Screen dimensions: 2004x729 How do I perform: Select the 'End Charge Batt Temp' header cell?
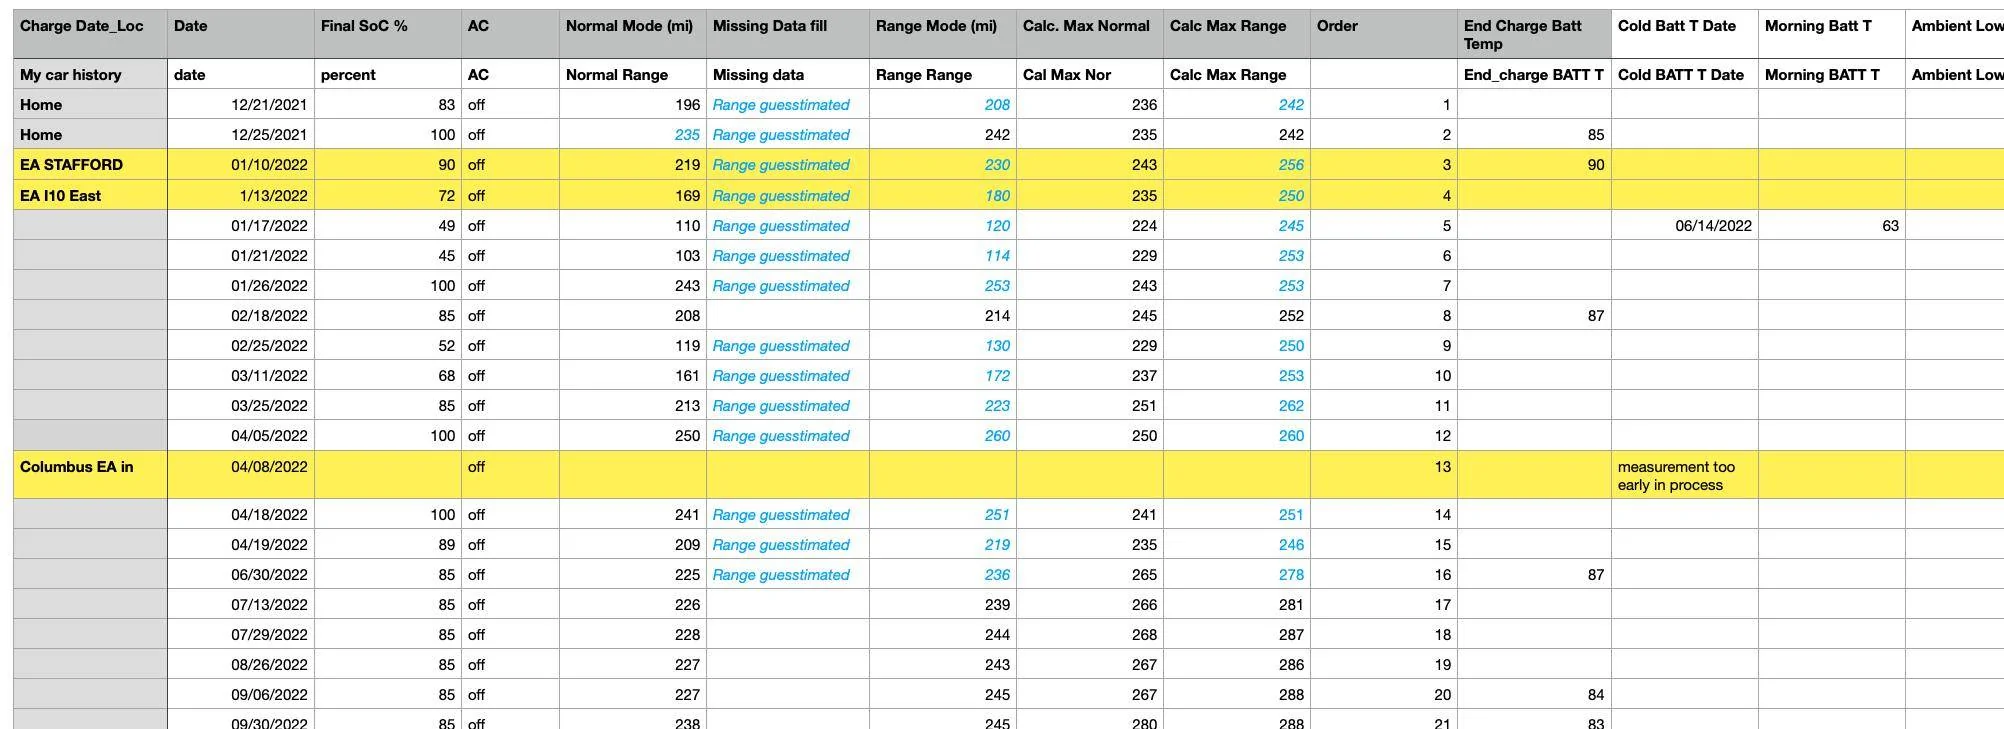tap(1534, 34)
